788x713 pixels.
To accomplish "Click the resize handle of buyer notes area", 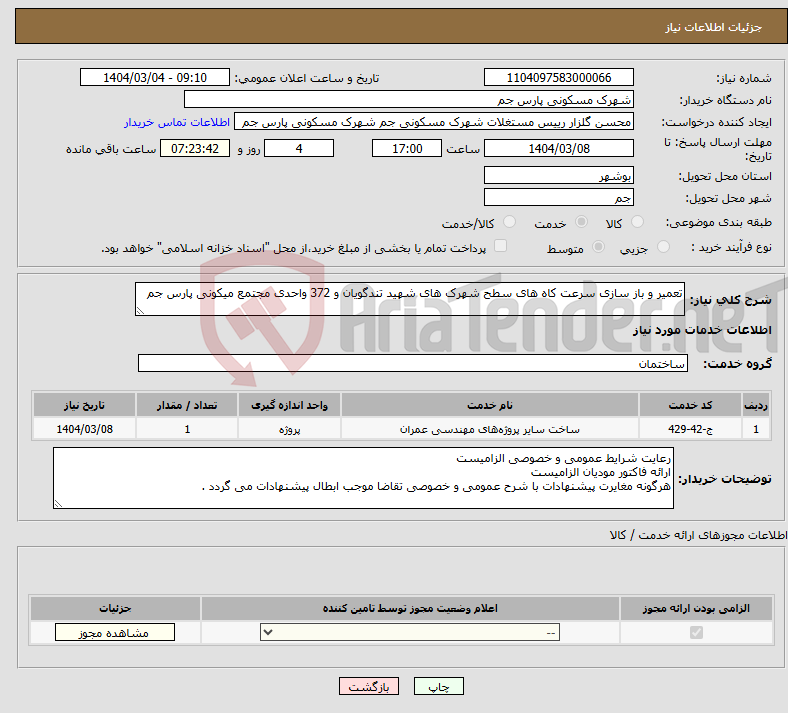I will tap(58, 503).
